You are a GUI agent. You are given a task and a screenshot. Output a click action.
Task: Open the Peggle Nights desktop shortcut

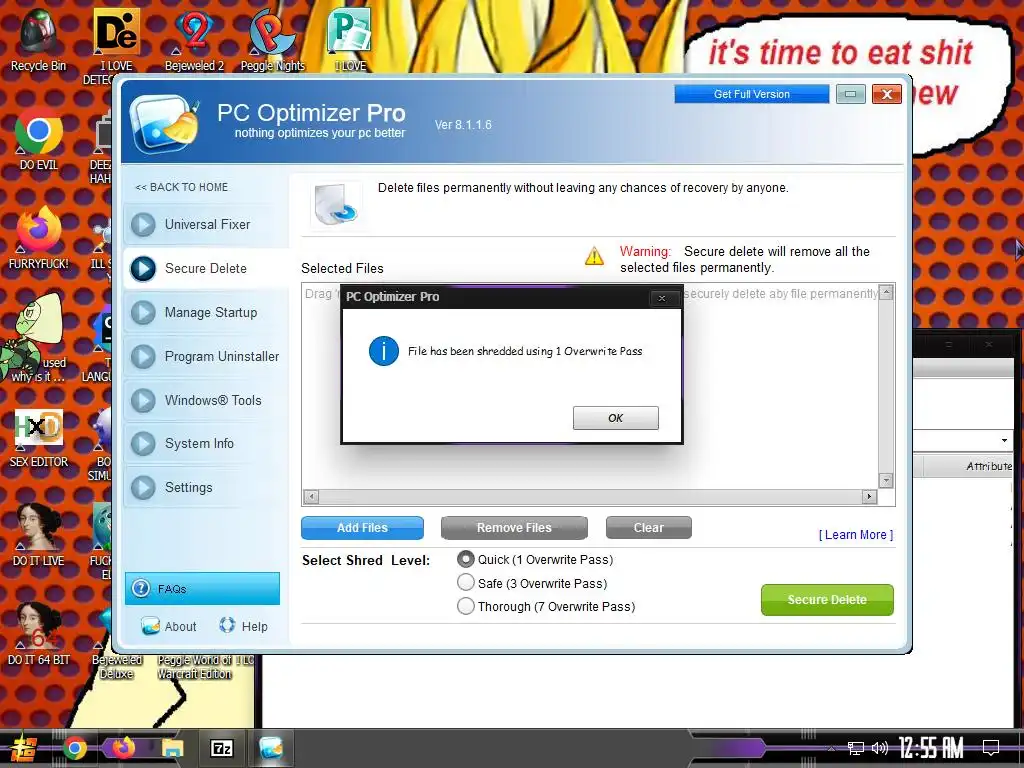point(272,39)
